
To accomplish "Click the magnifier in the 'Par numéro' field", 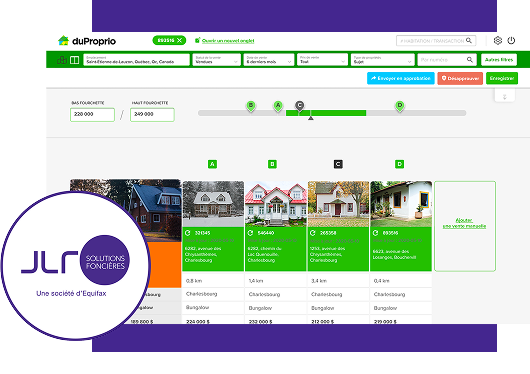I will 470,60.
